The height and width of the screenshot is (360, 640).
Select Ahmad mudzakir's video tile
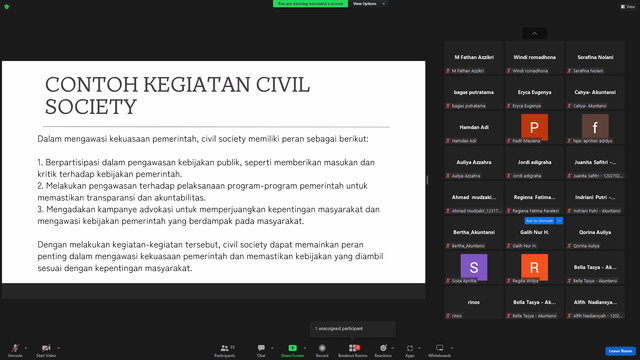click(474, 198)
